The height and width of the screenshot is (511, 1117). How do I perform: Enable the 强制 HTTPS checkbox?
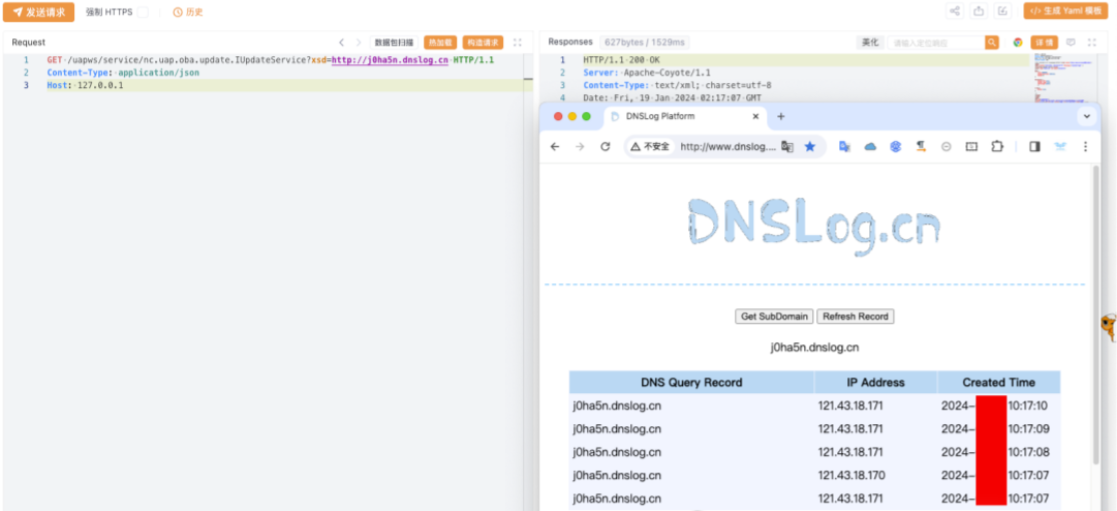tap(143, 12)
